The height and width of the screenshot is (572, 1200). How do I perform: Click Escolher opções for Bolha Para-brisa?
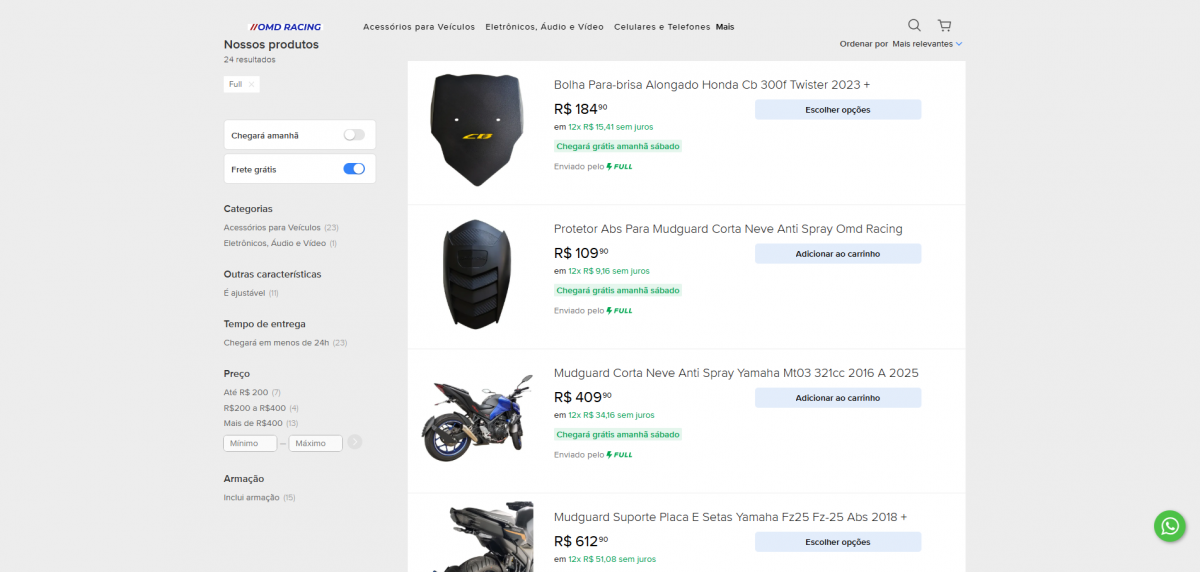click(x=838, y=110)
